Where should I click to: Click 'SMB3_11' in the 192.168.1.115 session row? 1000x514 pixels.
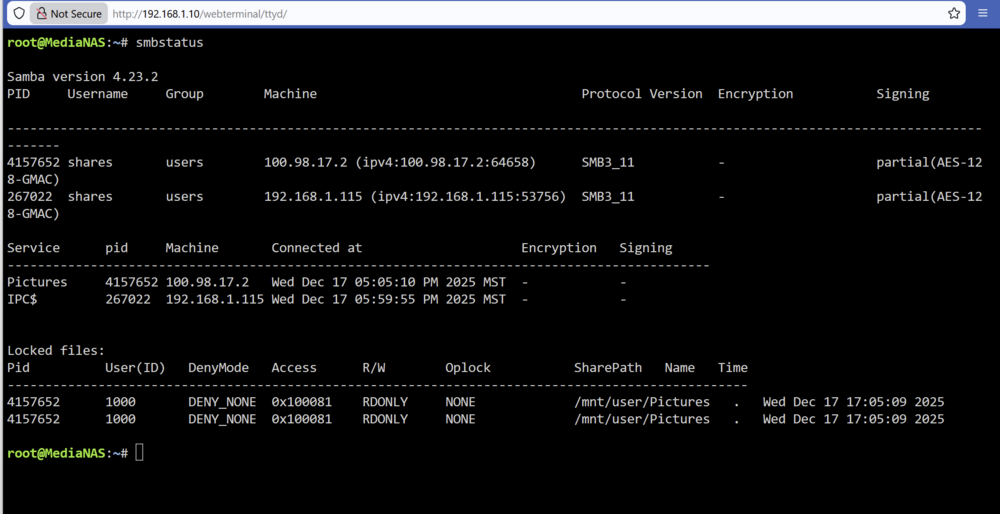608,197
